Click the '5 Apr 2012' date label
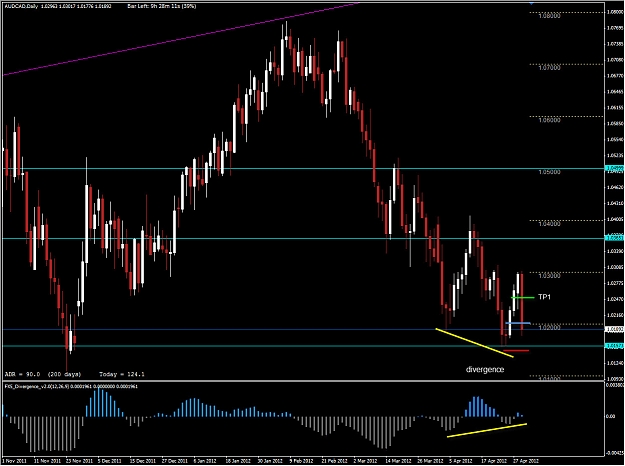Image resolution: width=625 pixels, height=466 pixels. 460,460
